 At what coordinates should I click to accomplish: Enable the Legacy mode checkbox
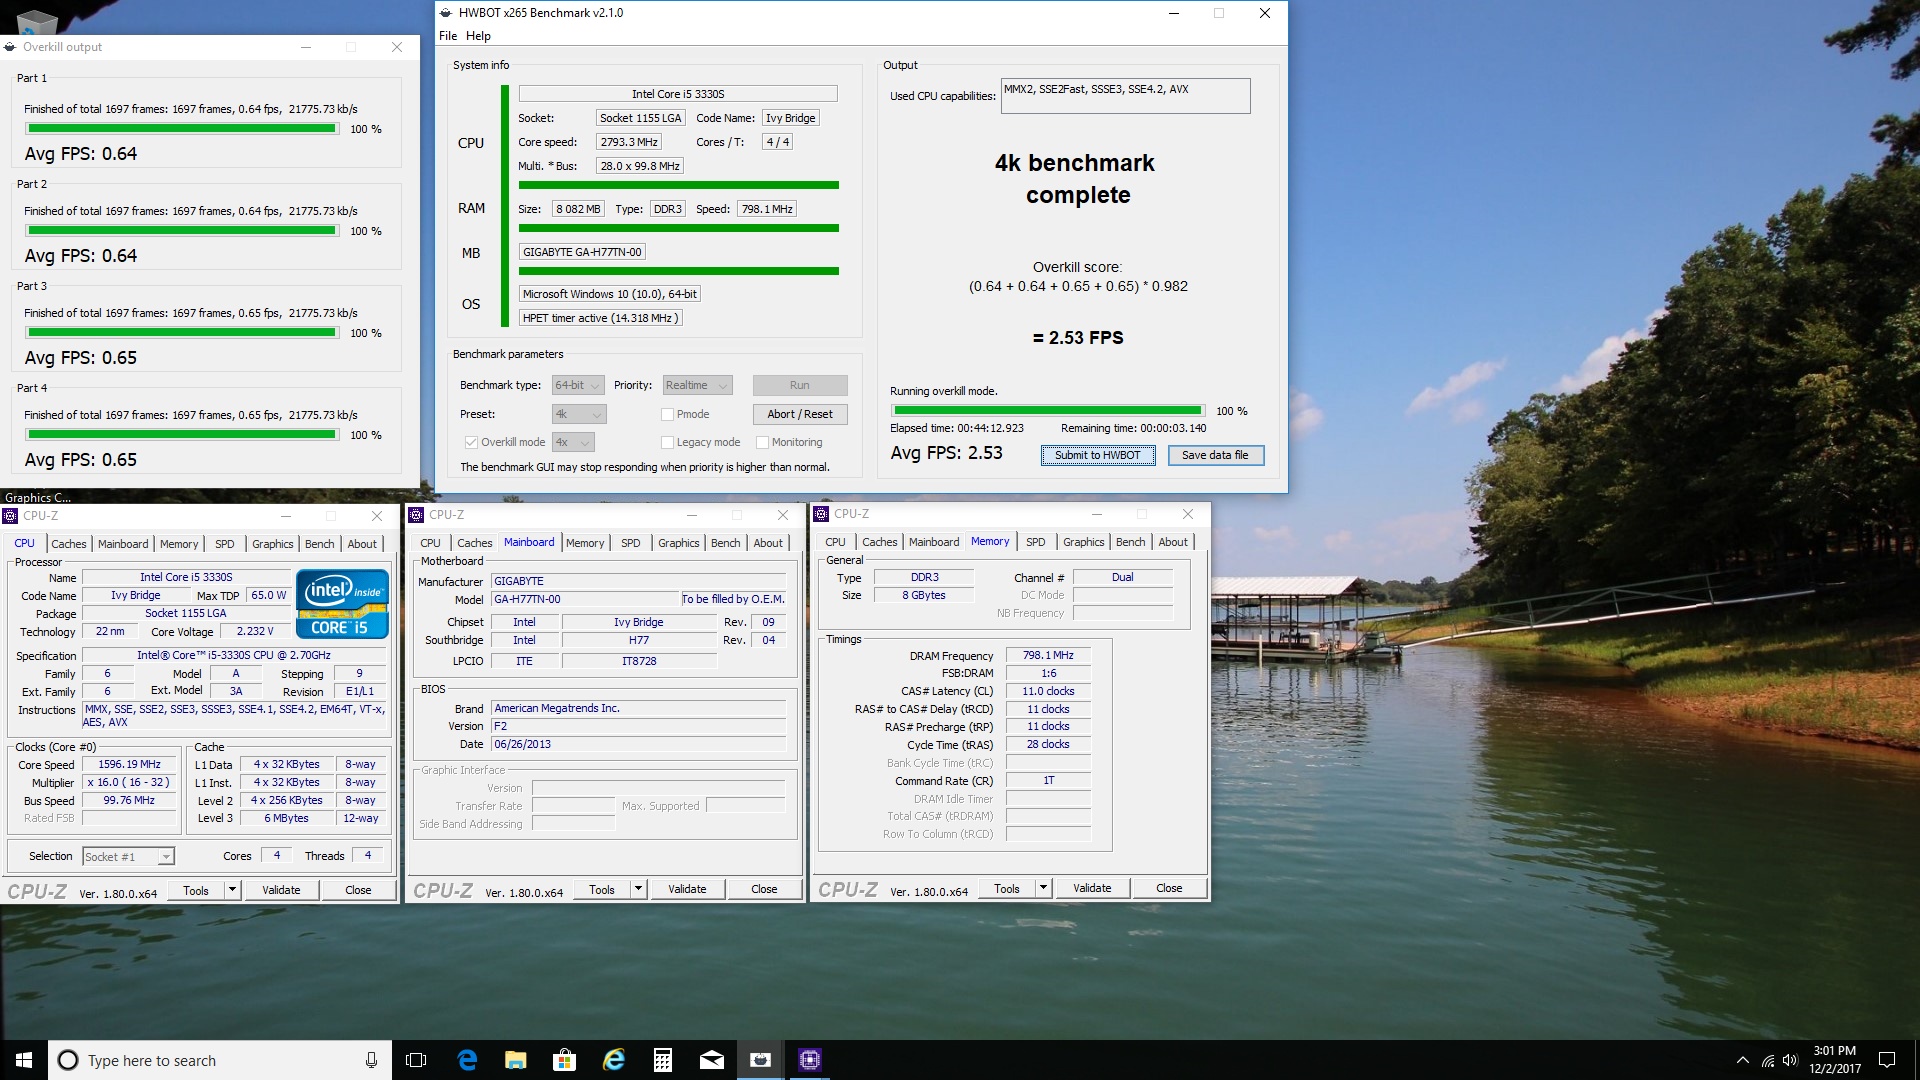point(667,442)
